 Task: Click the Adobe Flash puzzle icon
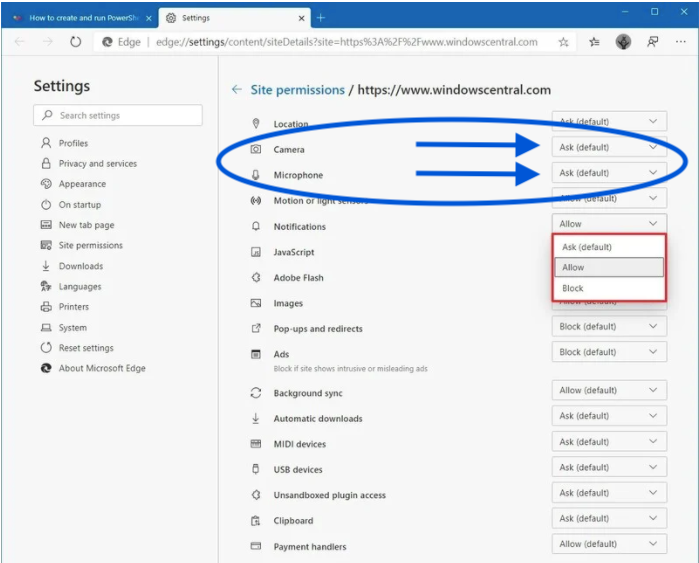pos(256,277)
